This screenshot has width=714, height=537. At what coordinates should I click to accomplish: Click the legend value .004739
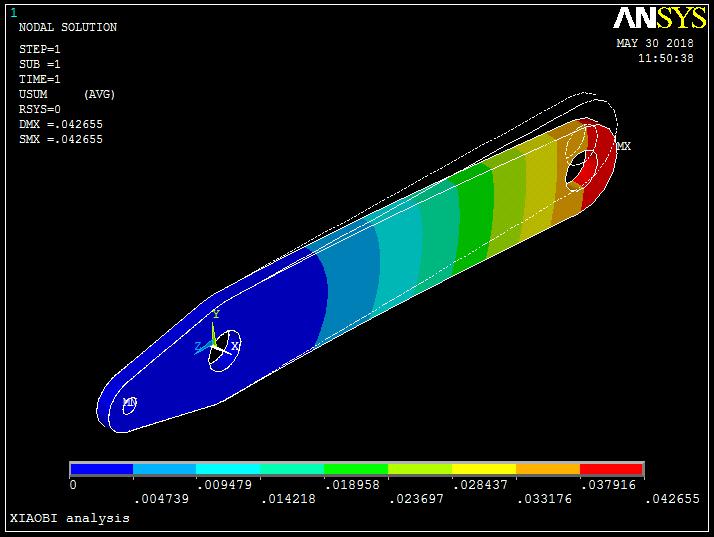pyautogui.click(x=162, y=499)
